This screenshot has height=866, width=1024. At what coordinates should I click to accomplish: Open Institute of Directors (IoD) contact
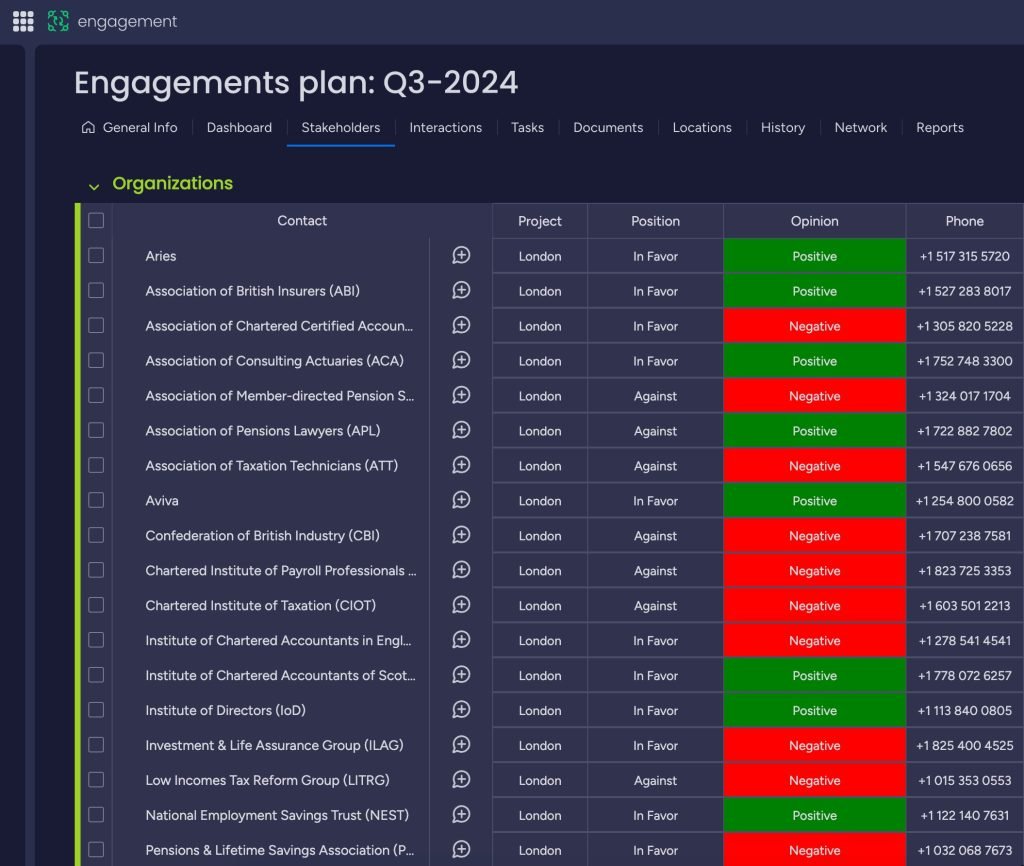(x=225, y=711)
